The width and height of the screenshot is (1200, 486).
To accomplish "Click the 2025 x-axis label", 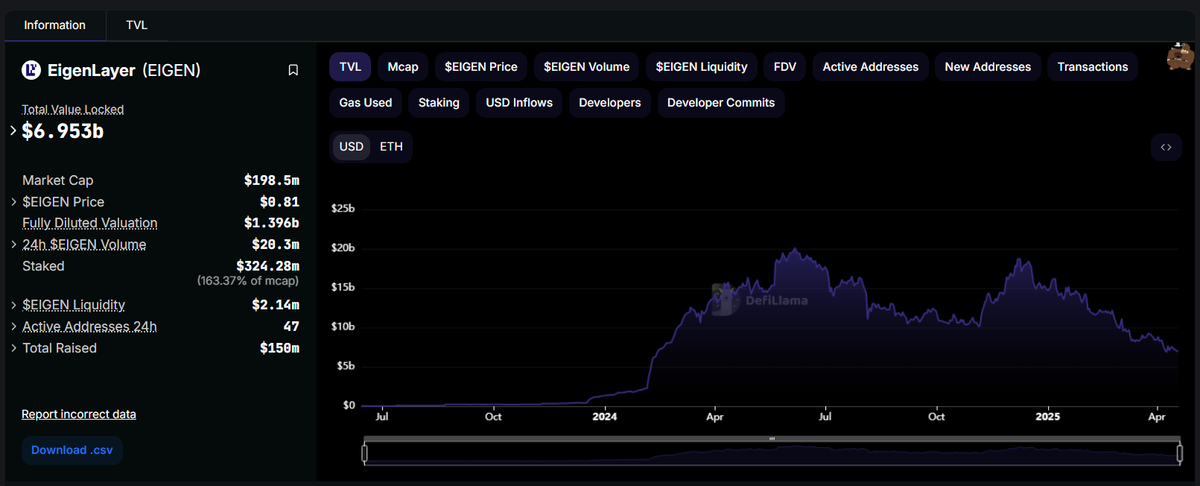I will tap(1047, 416).
